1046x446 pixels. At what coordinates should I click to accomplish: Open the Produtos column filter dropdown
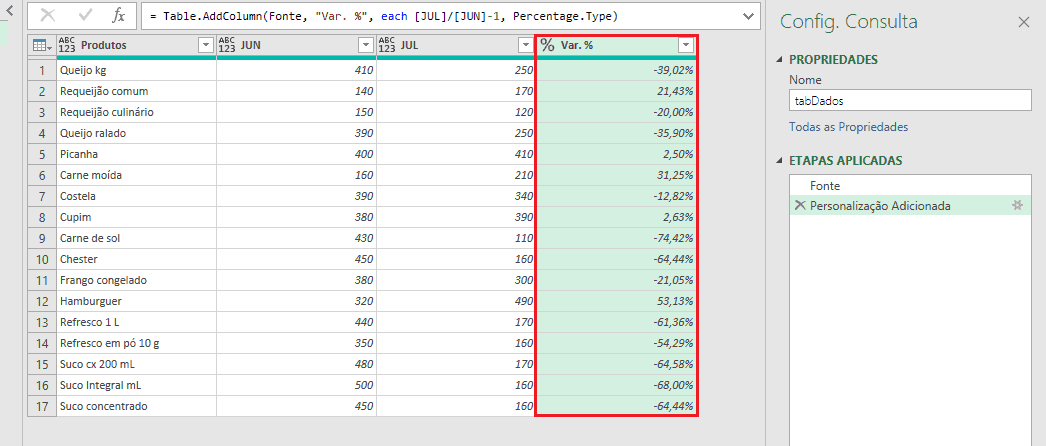click(205, 45)
